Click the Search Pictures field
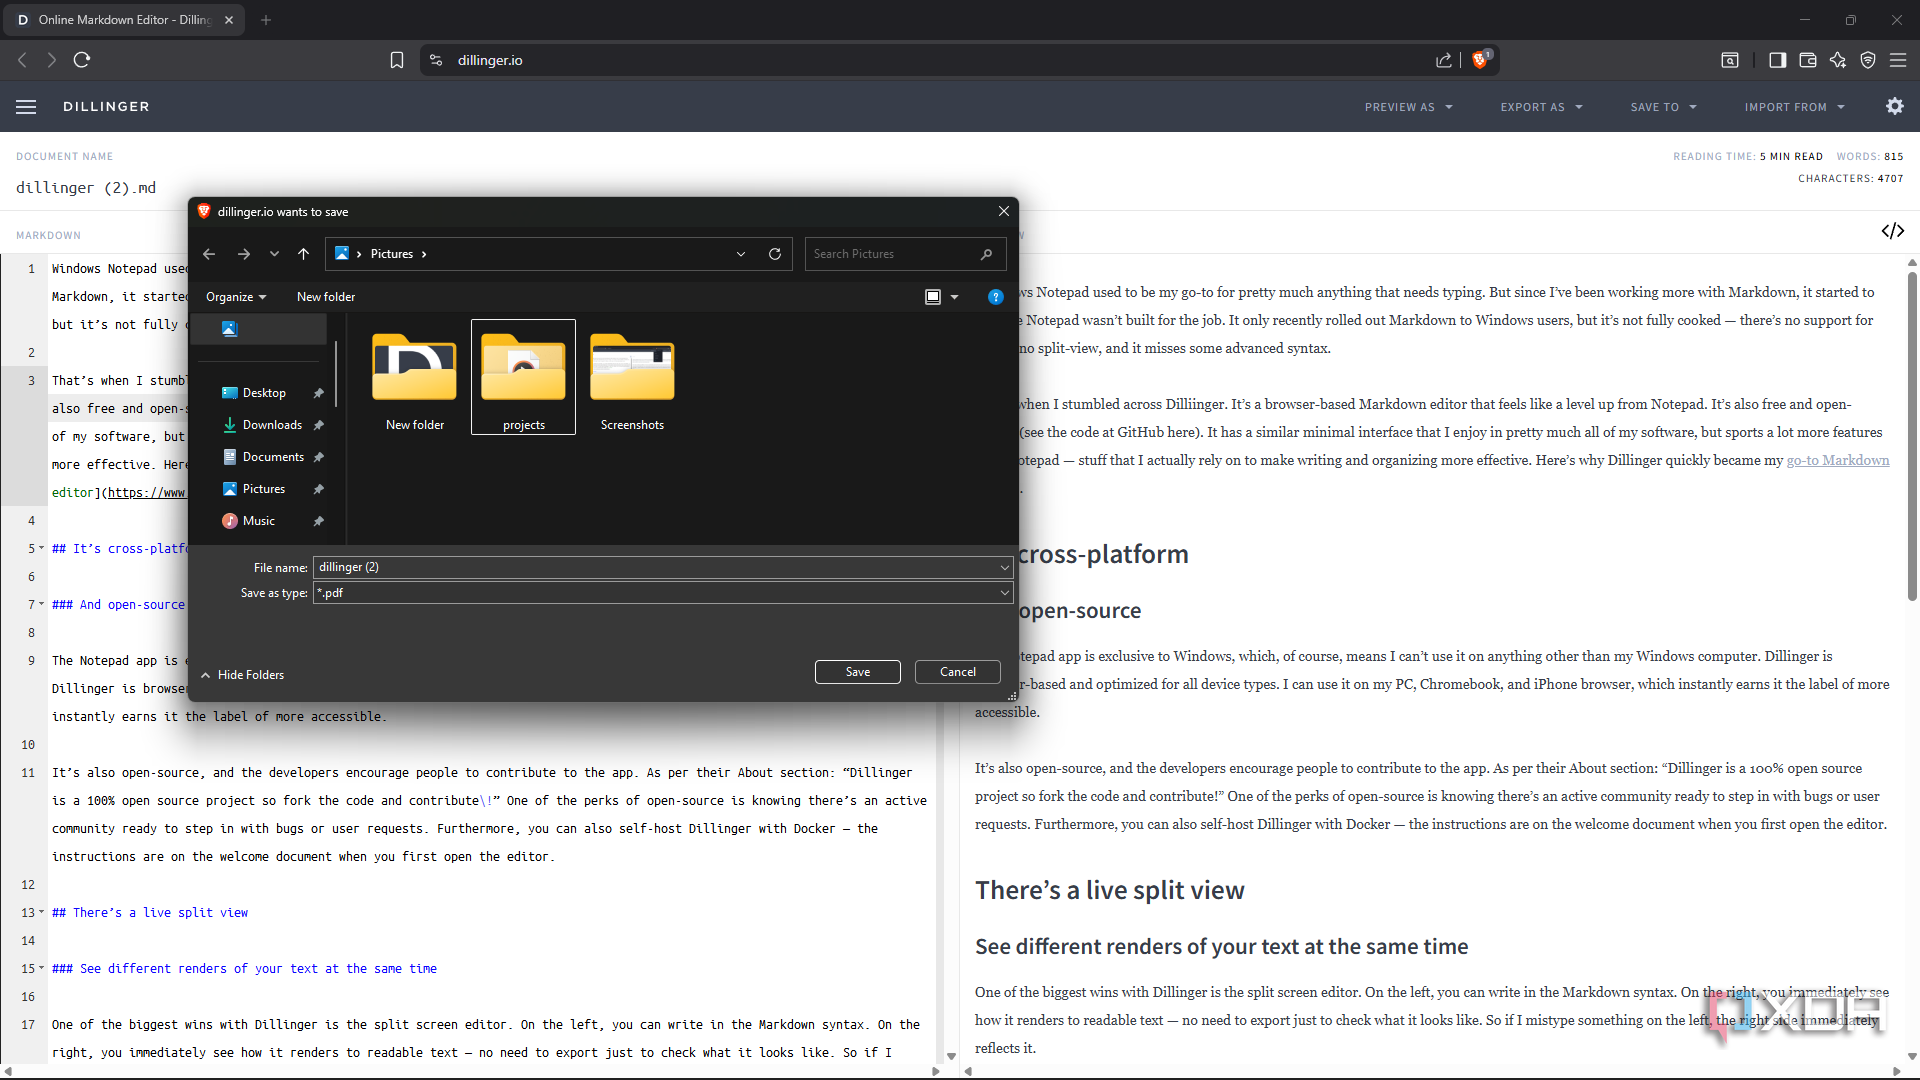 coord(905,254)
